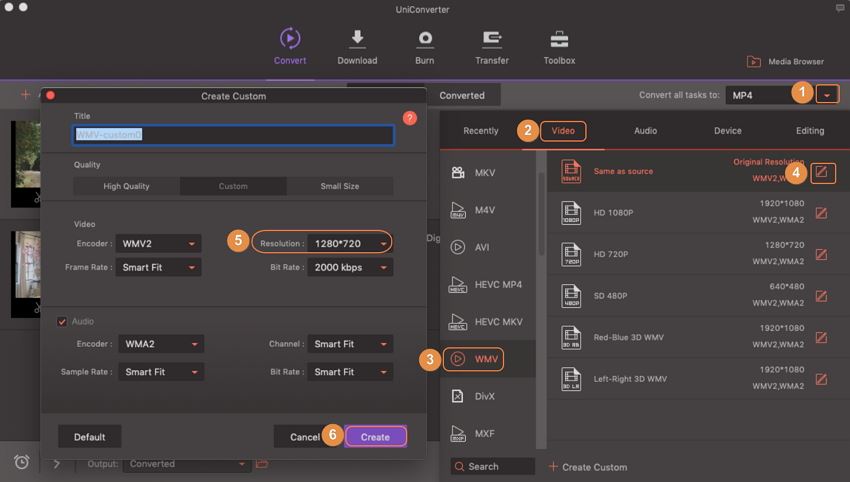Click the Cancel button
Screen dimensions: 850x482
(x=305, y=437)
